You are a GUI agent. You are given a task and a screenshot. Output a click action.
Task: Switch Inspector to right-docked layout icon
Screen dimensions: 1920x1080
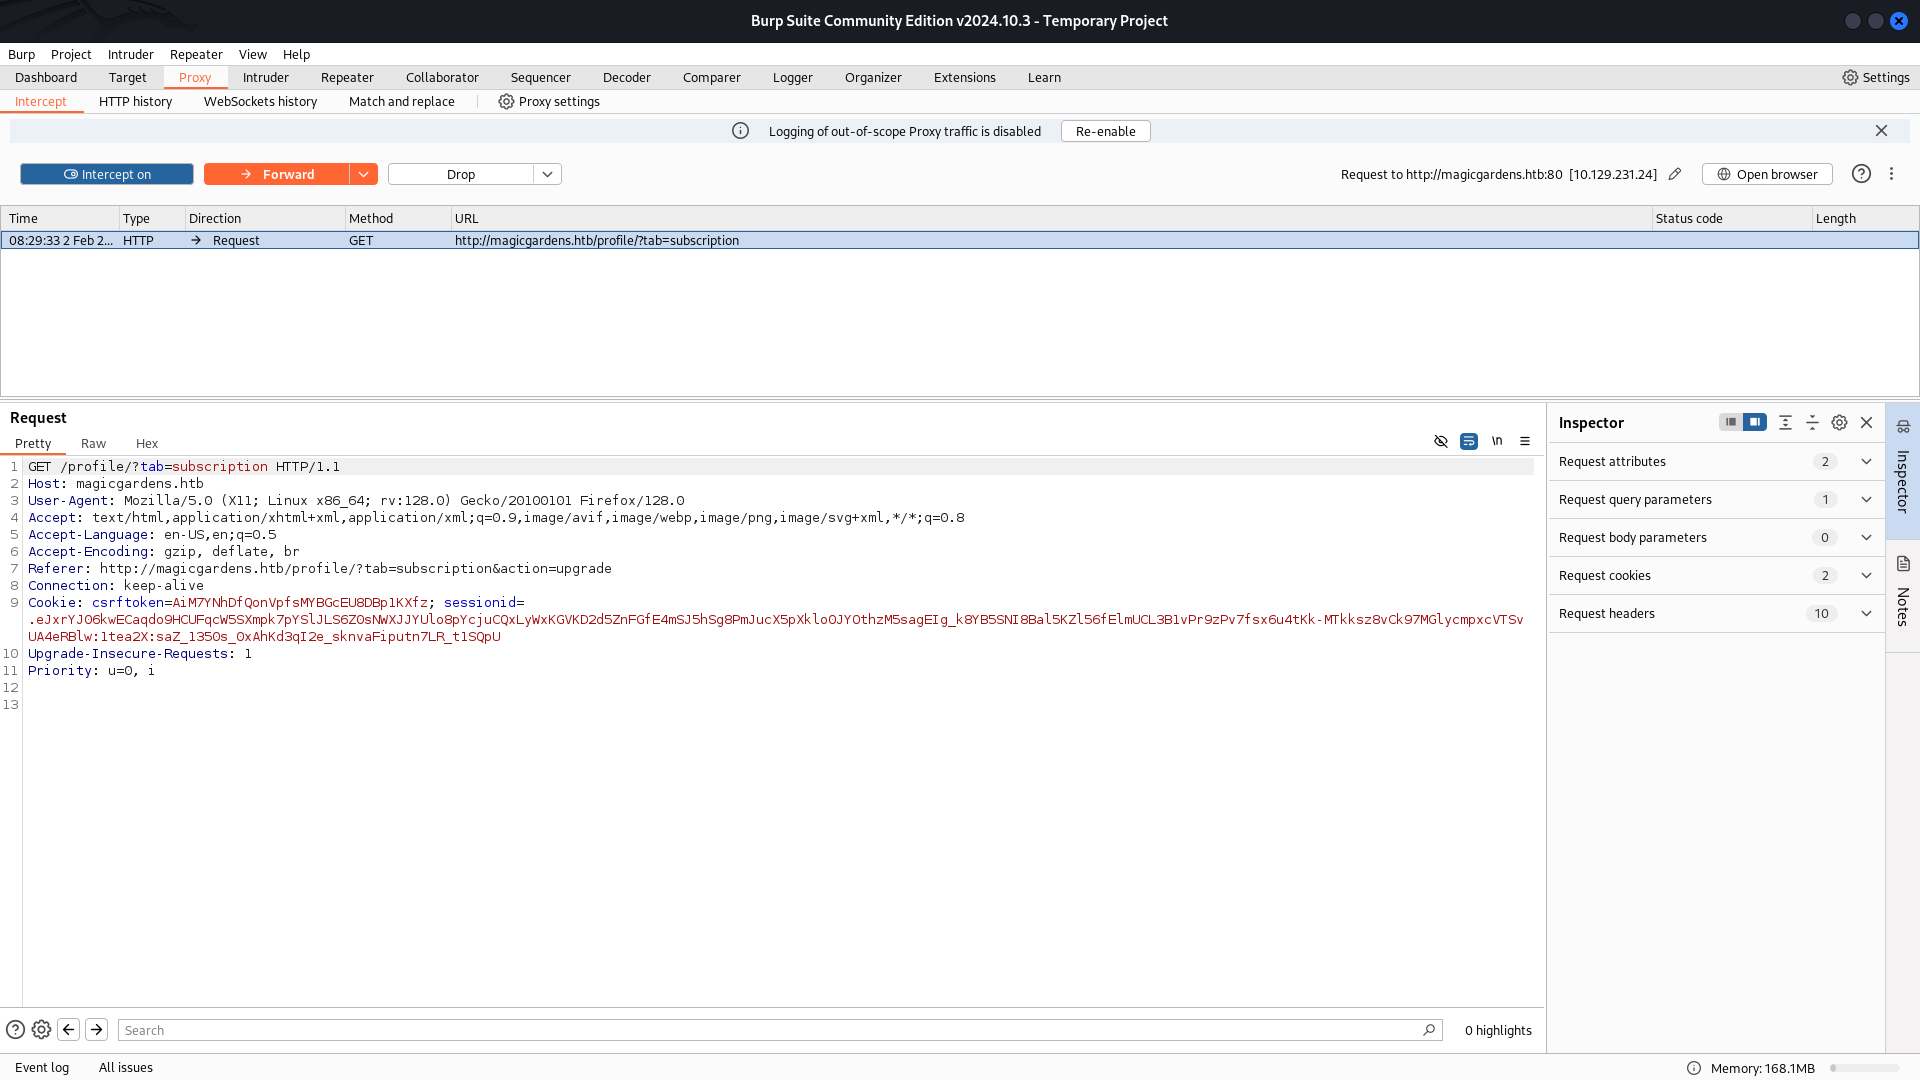click(x=1755, y=422)
